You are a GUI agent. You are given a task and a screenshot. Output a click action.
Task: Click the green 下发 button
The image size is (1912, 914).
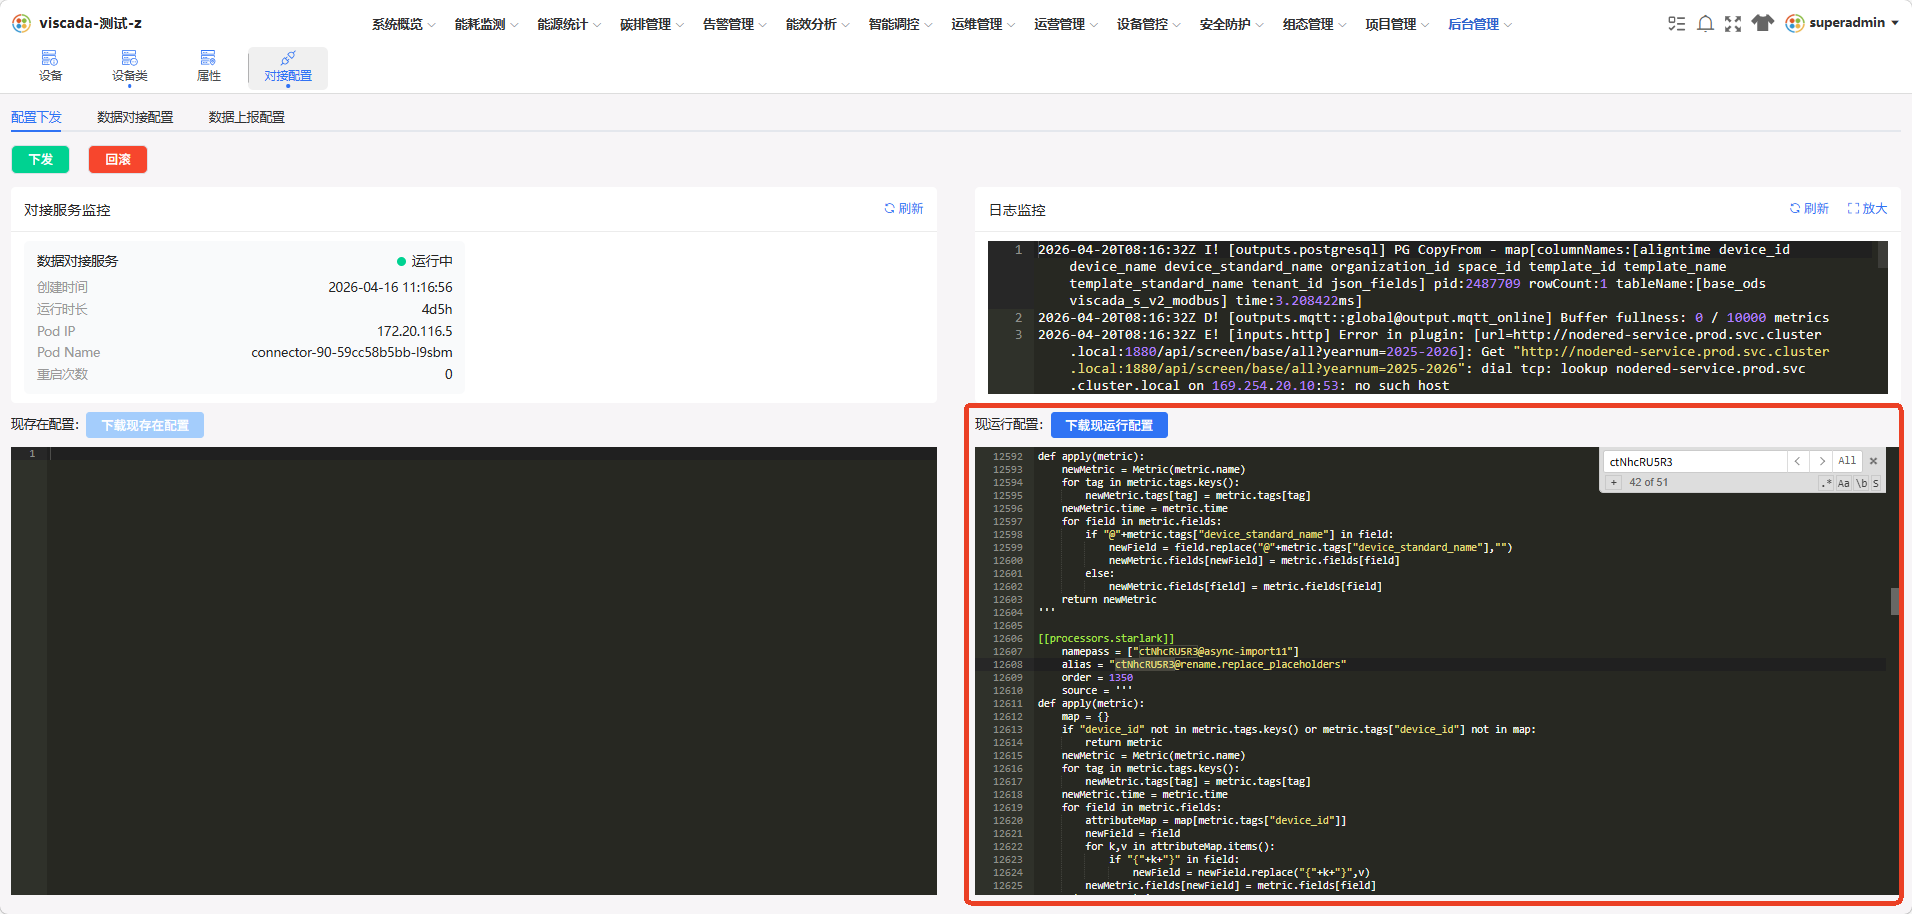[40, 159]
